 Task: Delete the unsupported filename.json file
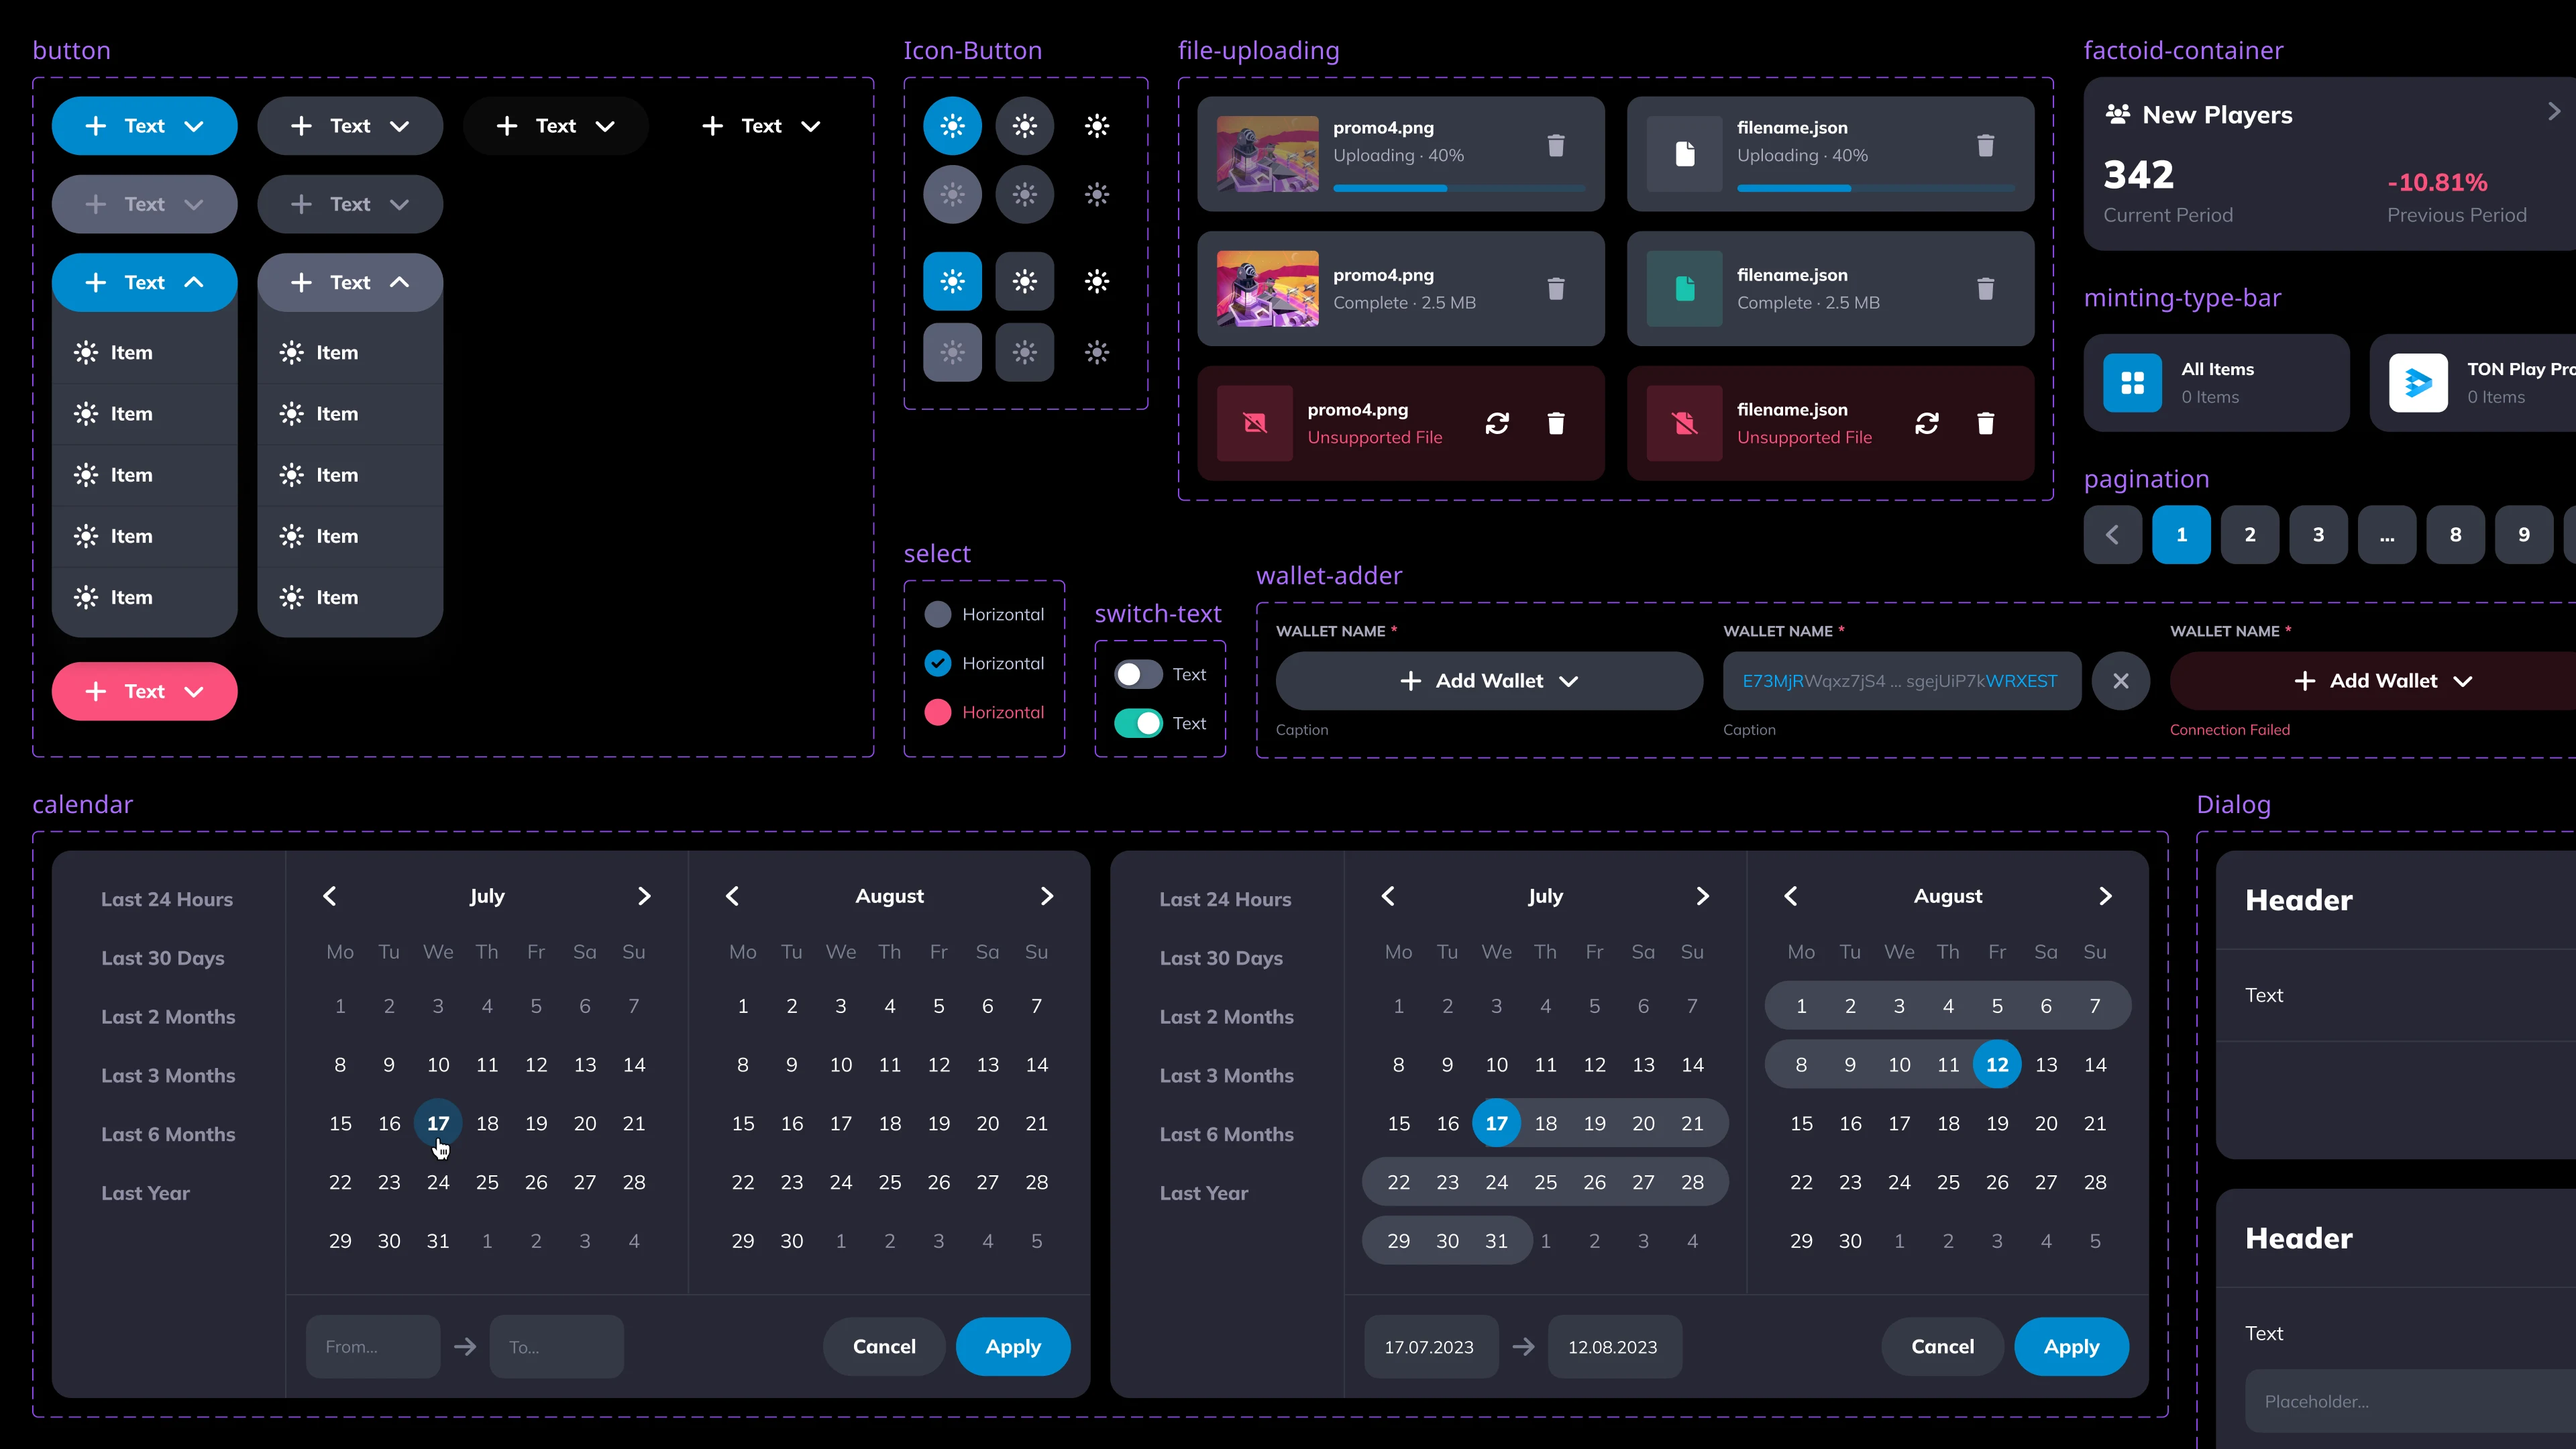[x=1986, y=424]
